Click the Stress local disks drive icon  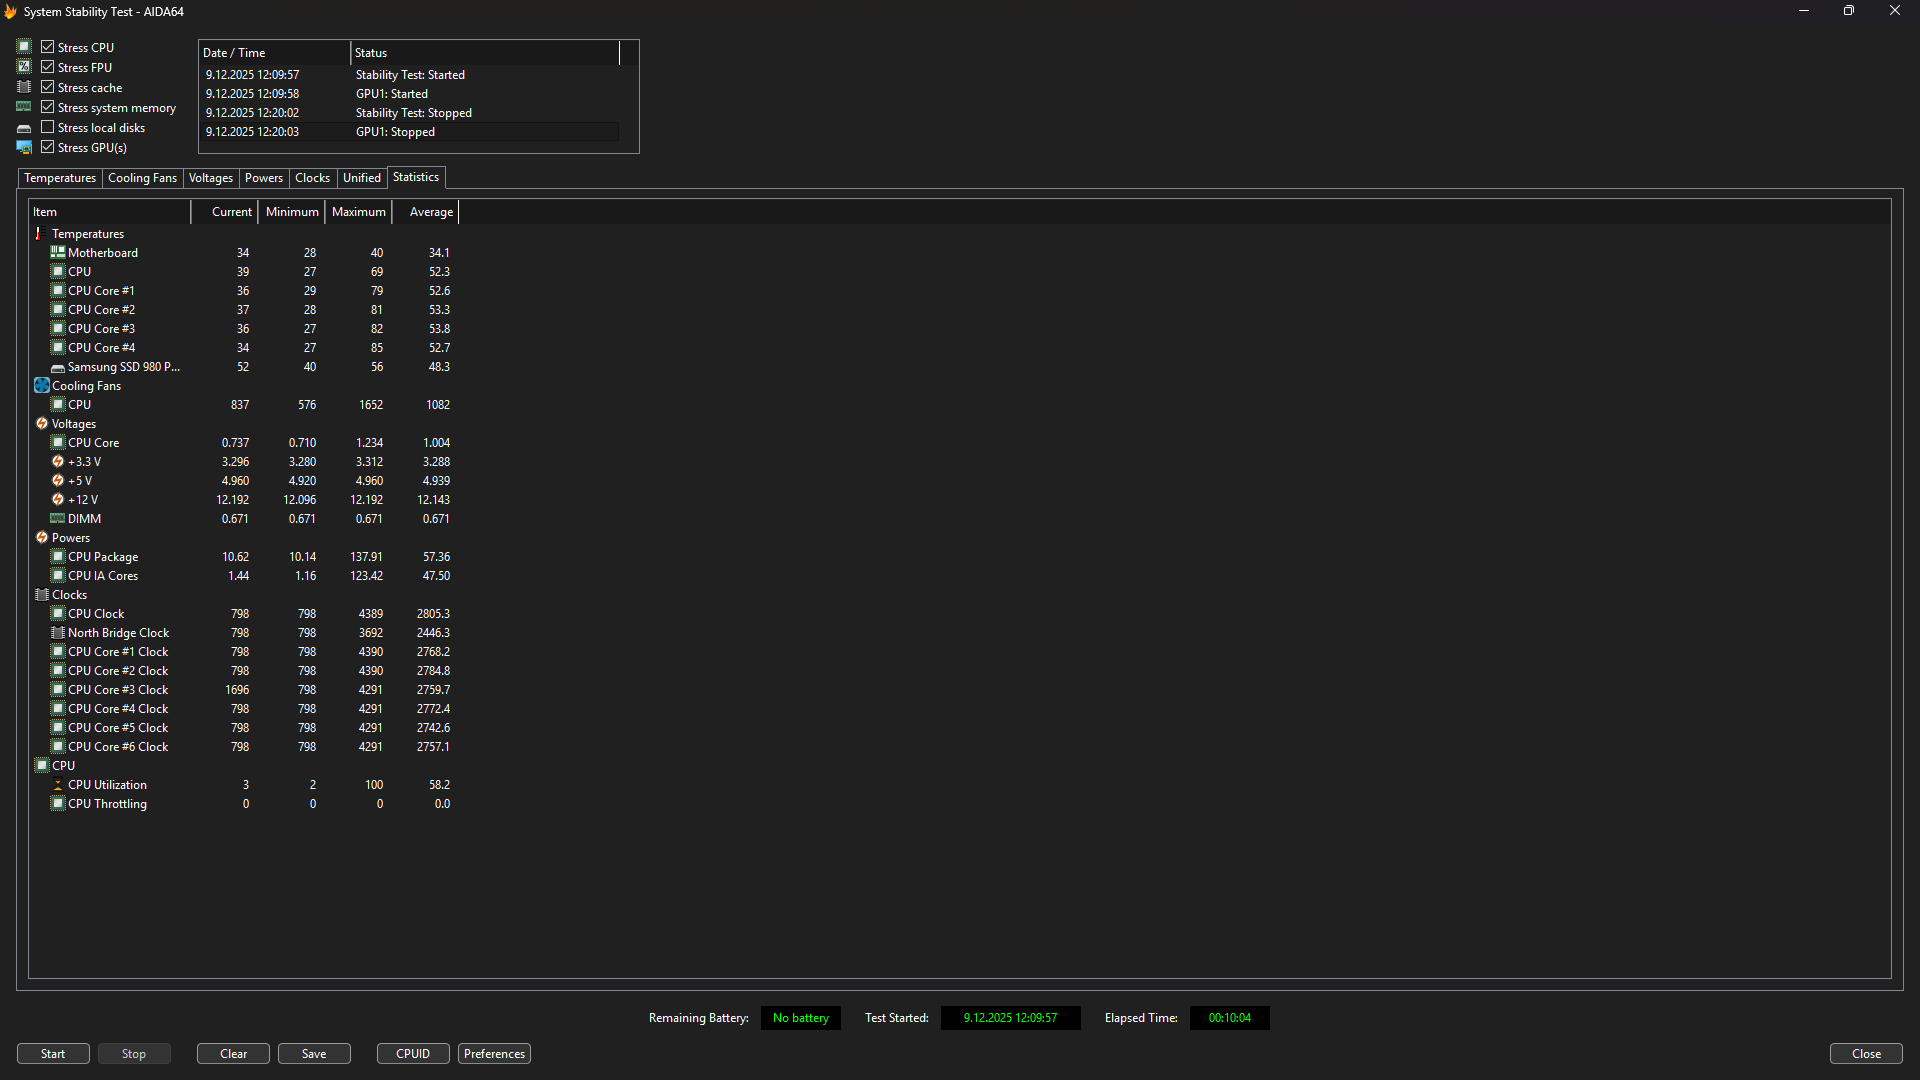[x=24, y=128]
